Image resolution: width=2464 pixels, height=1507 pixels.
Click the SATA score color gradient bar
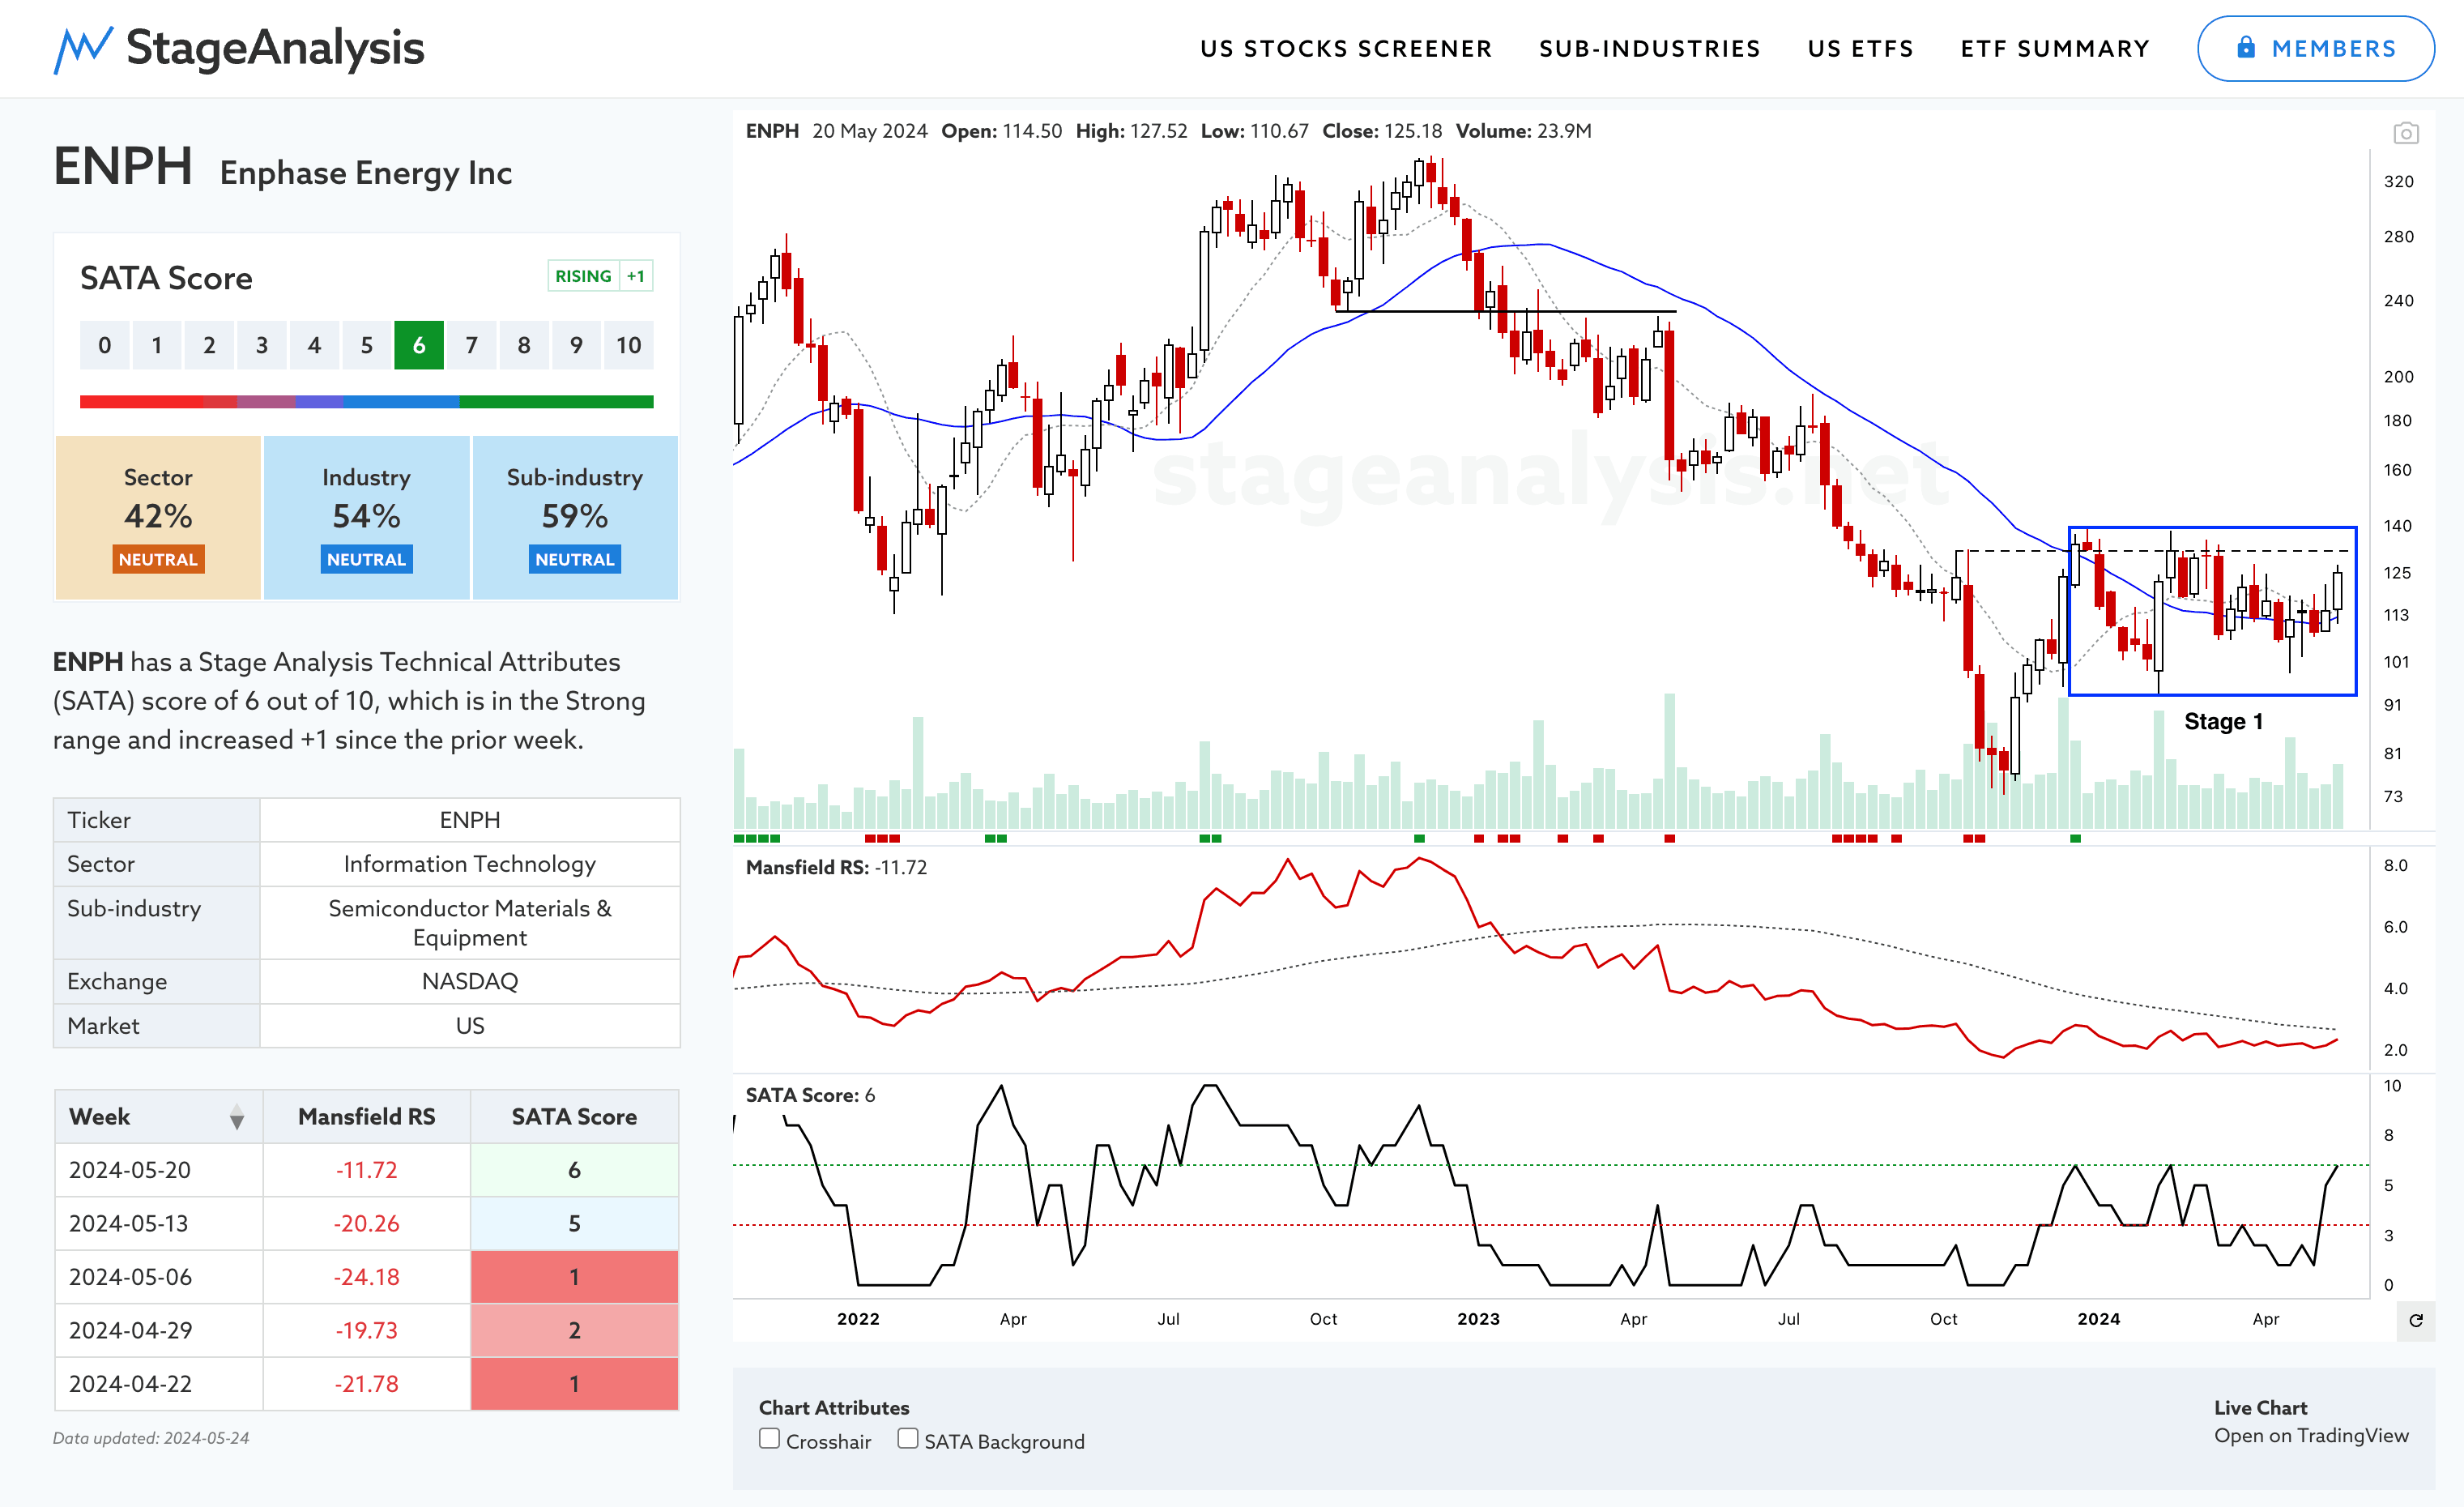[366, 402]
